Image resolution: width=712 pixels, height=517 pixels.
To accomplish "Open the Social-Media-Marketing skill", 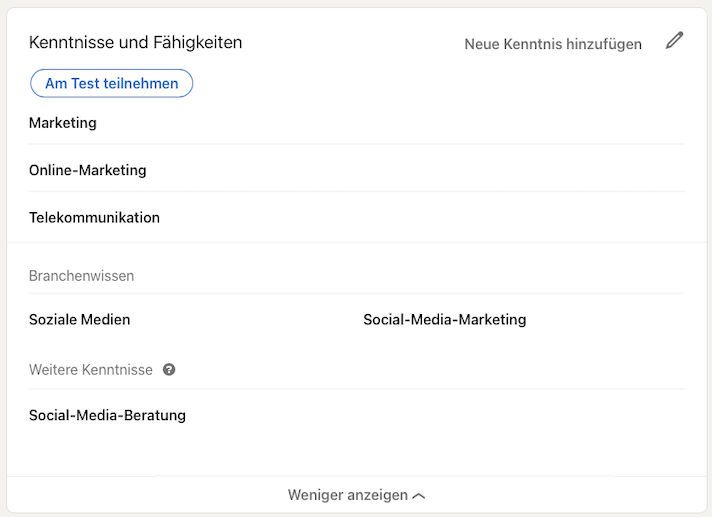I will pyautogui.click(x=444, y=320).
